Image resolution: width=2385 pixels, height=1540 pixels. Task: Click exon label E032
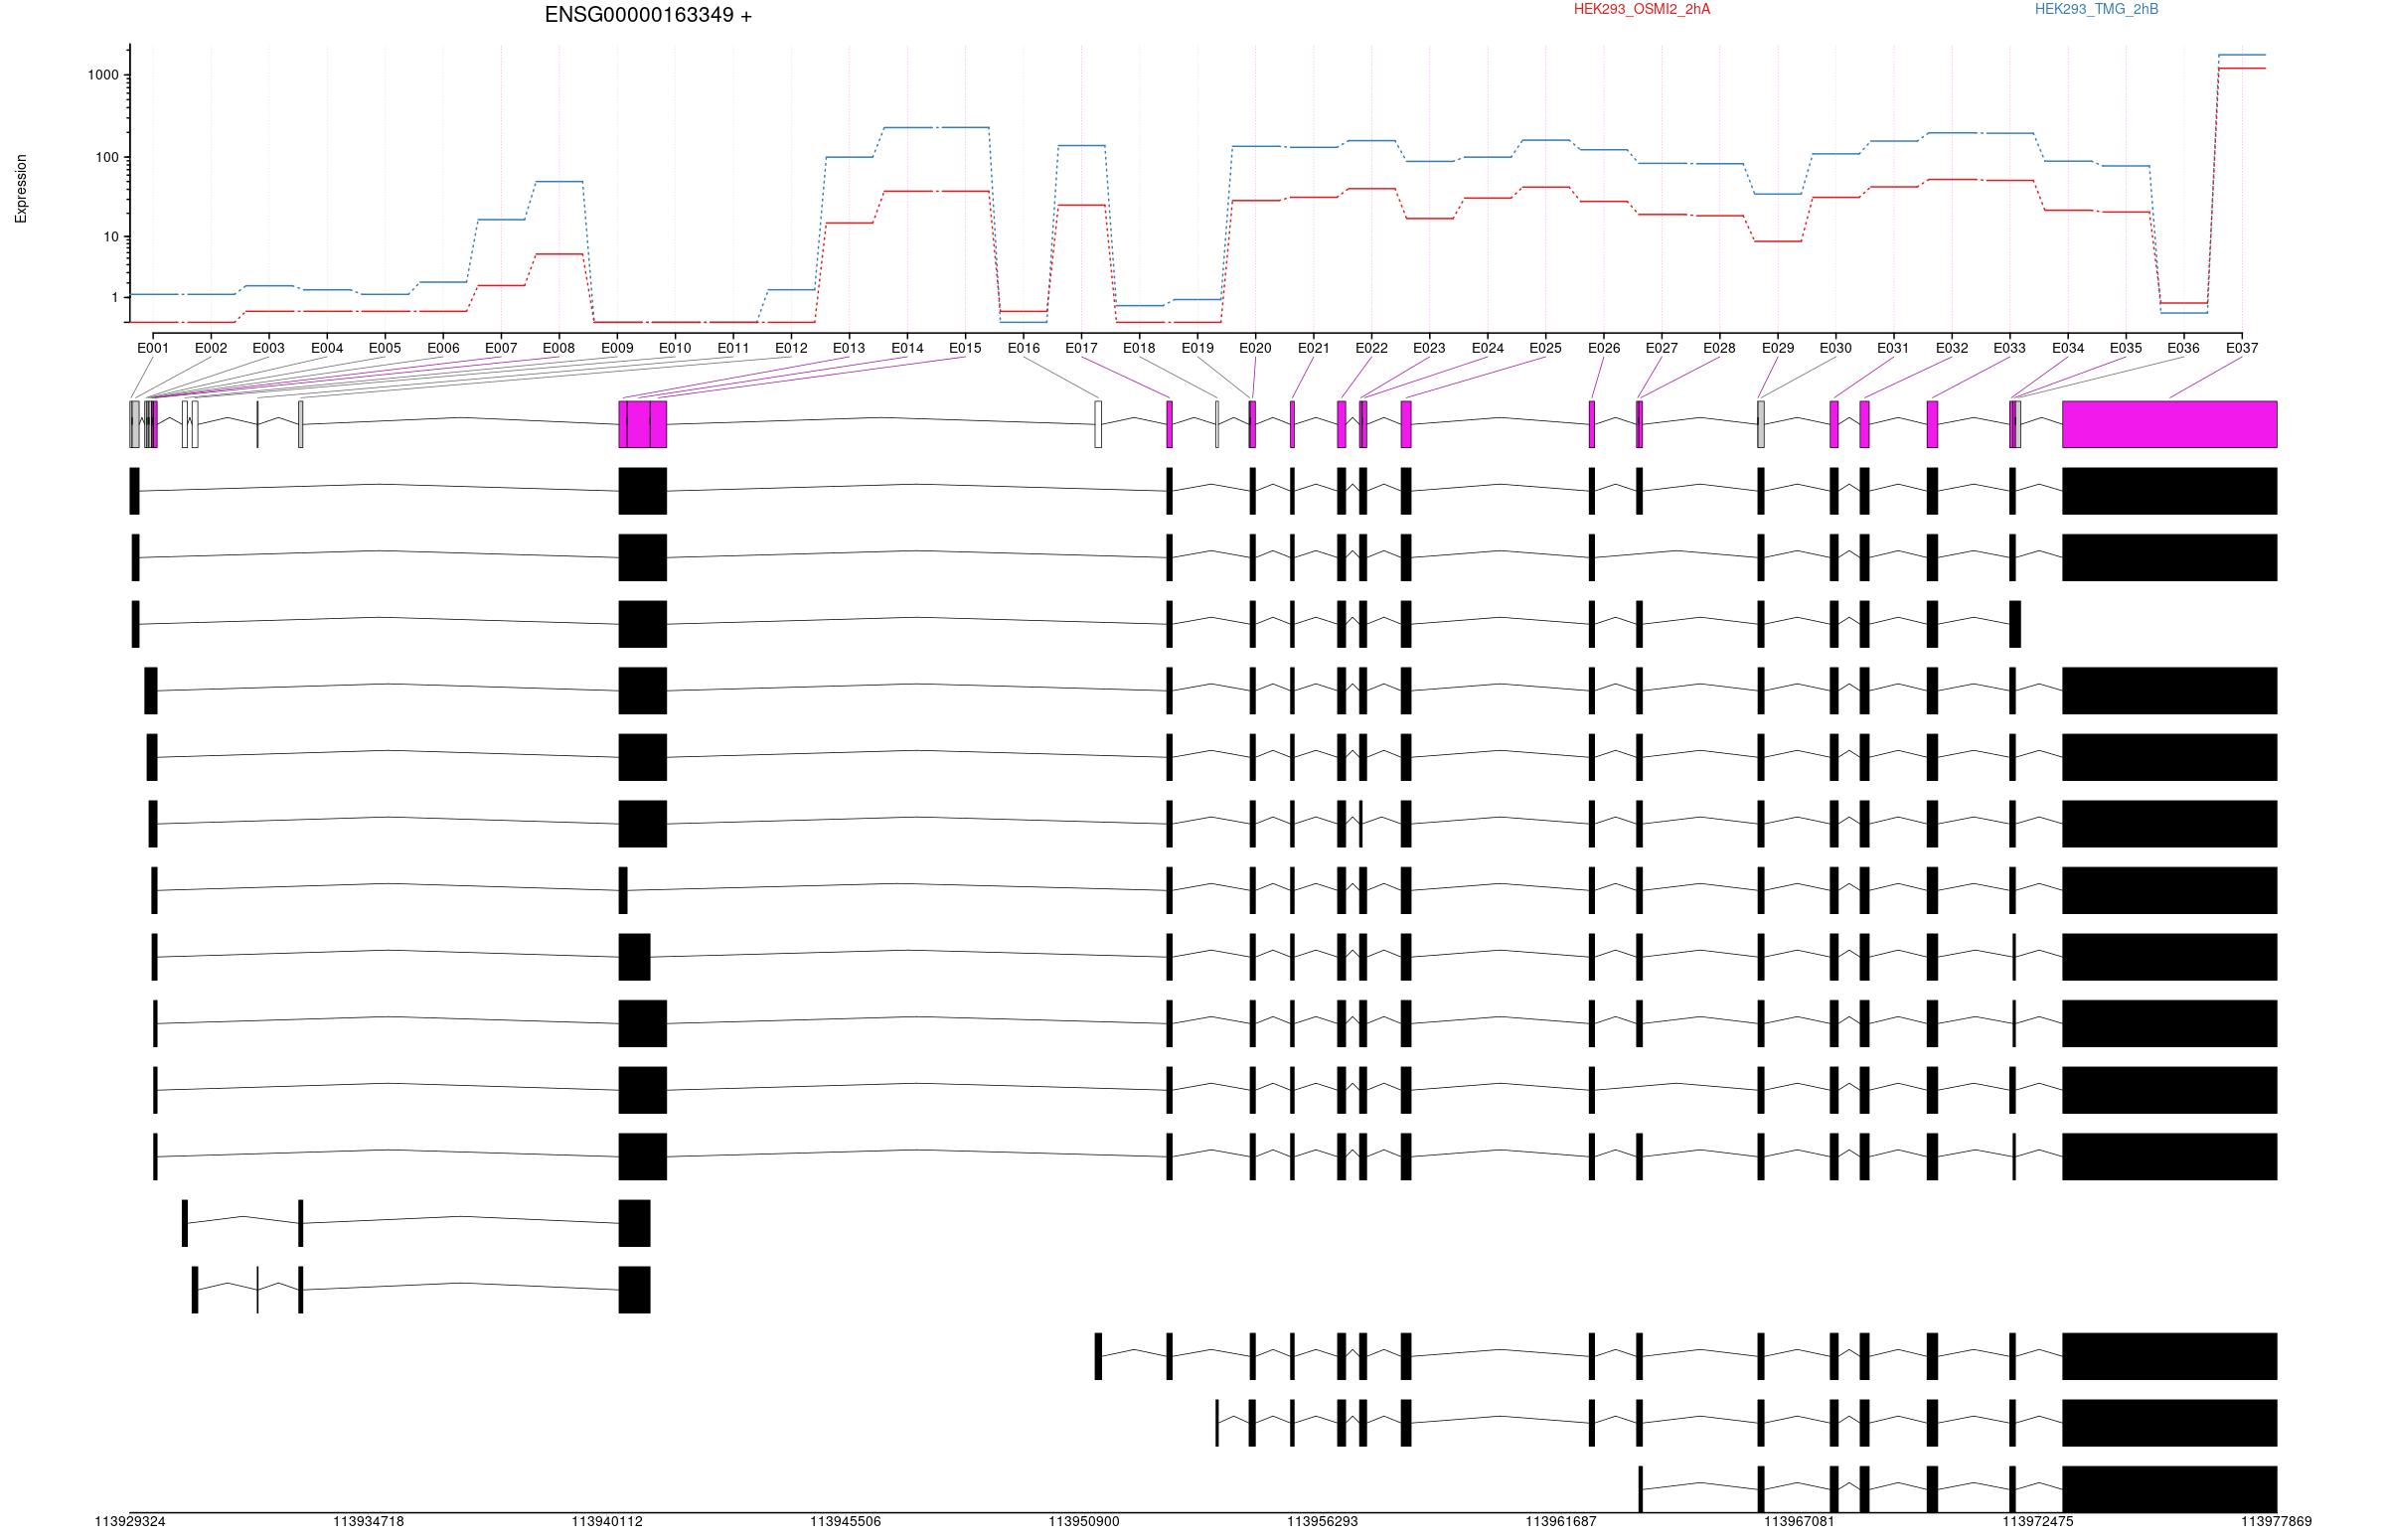1952,348
